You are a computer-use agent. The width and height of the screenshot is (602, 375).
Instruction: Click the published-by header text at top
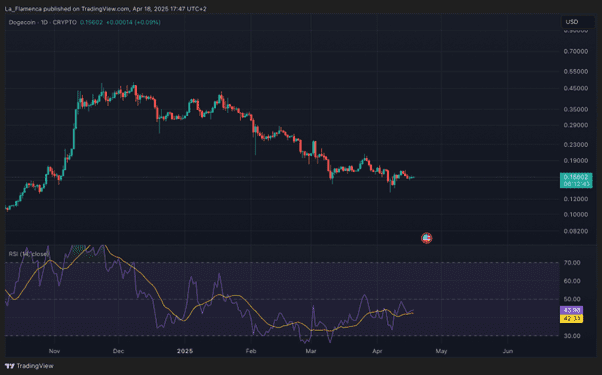pyautogui.click(x=106, y=8)
